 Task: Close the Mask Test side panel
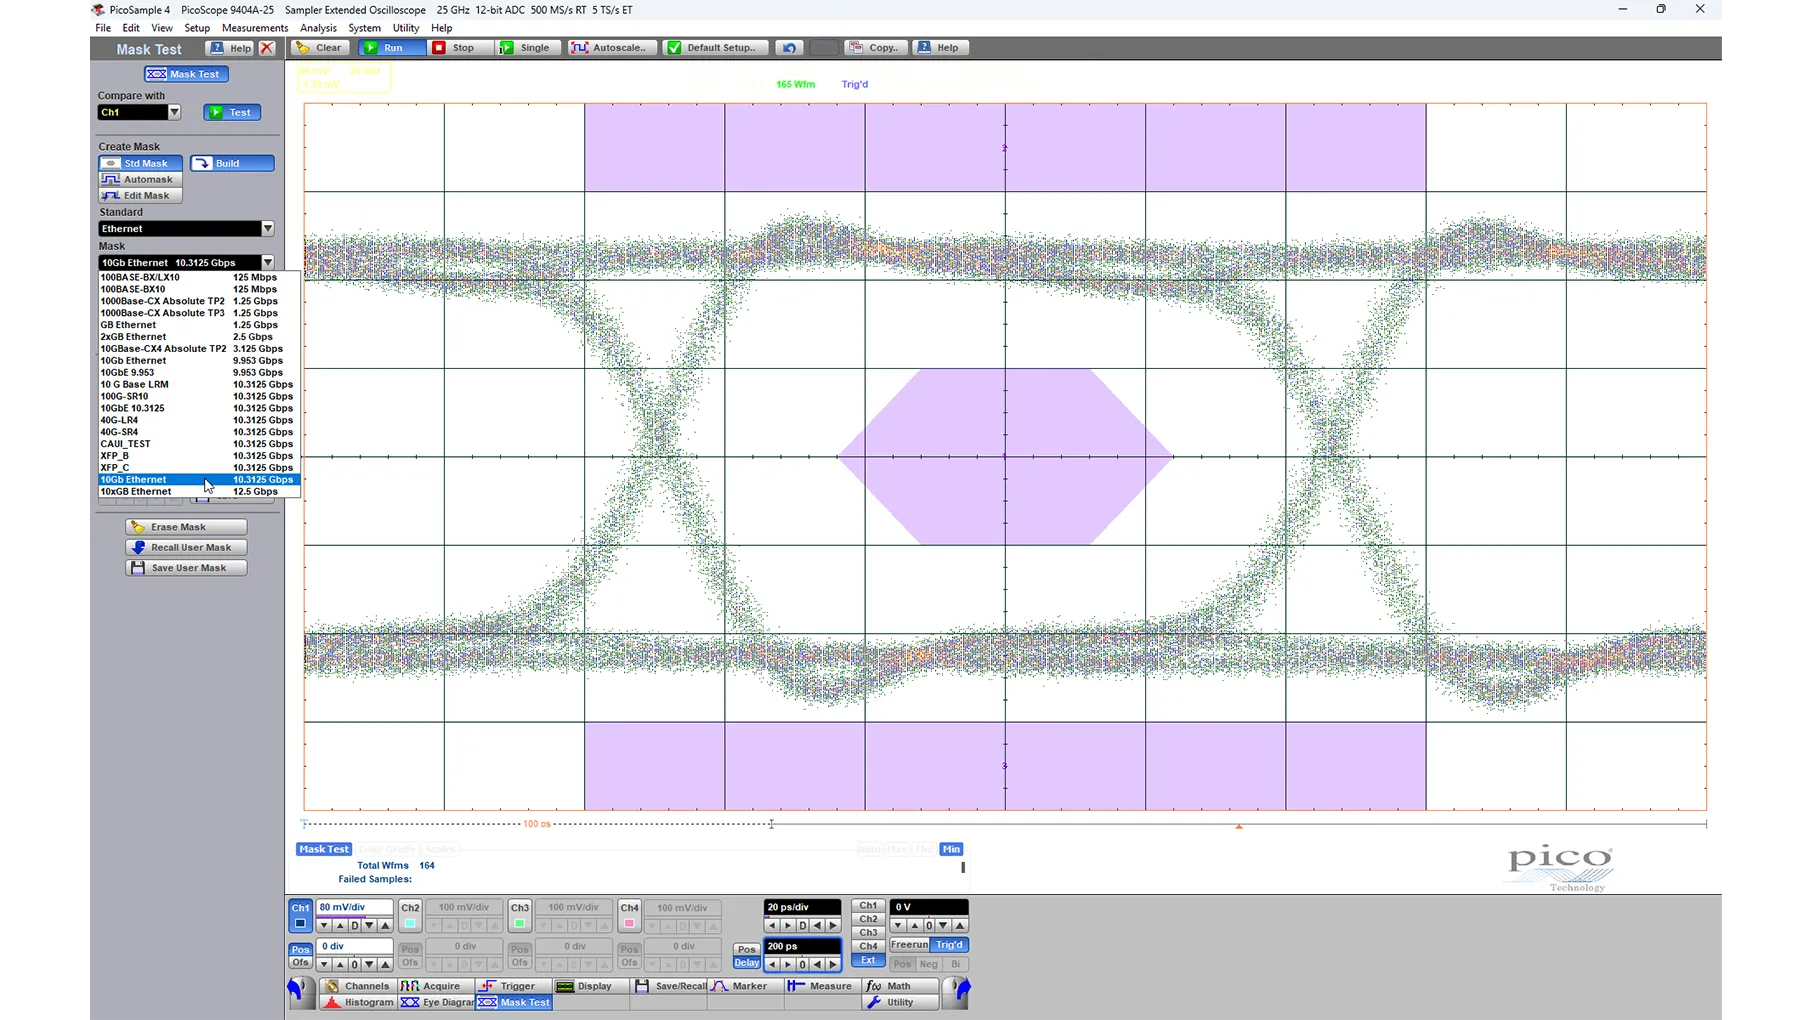[267, 49]
